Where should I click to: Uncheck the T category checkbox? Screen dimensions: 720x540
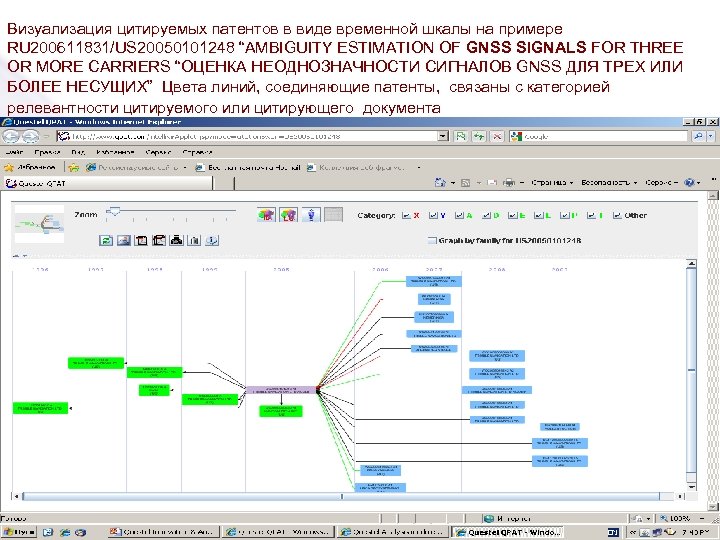pos(591,215)
